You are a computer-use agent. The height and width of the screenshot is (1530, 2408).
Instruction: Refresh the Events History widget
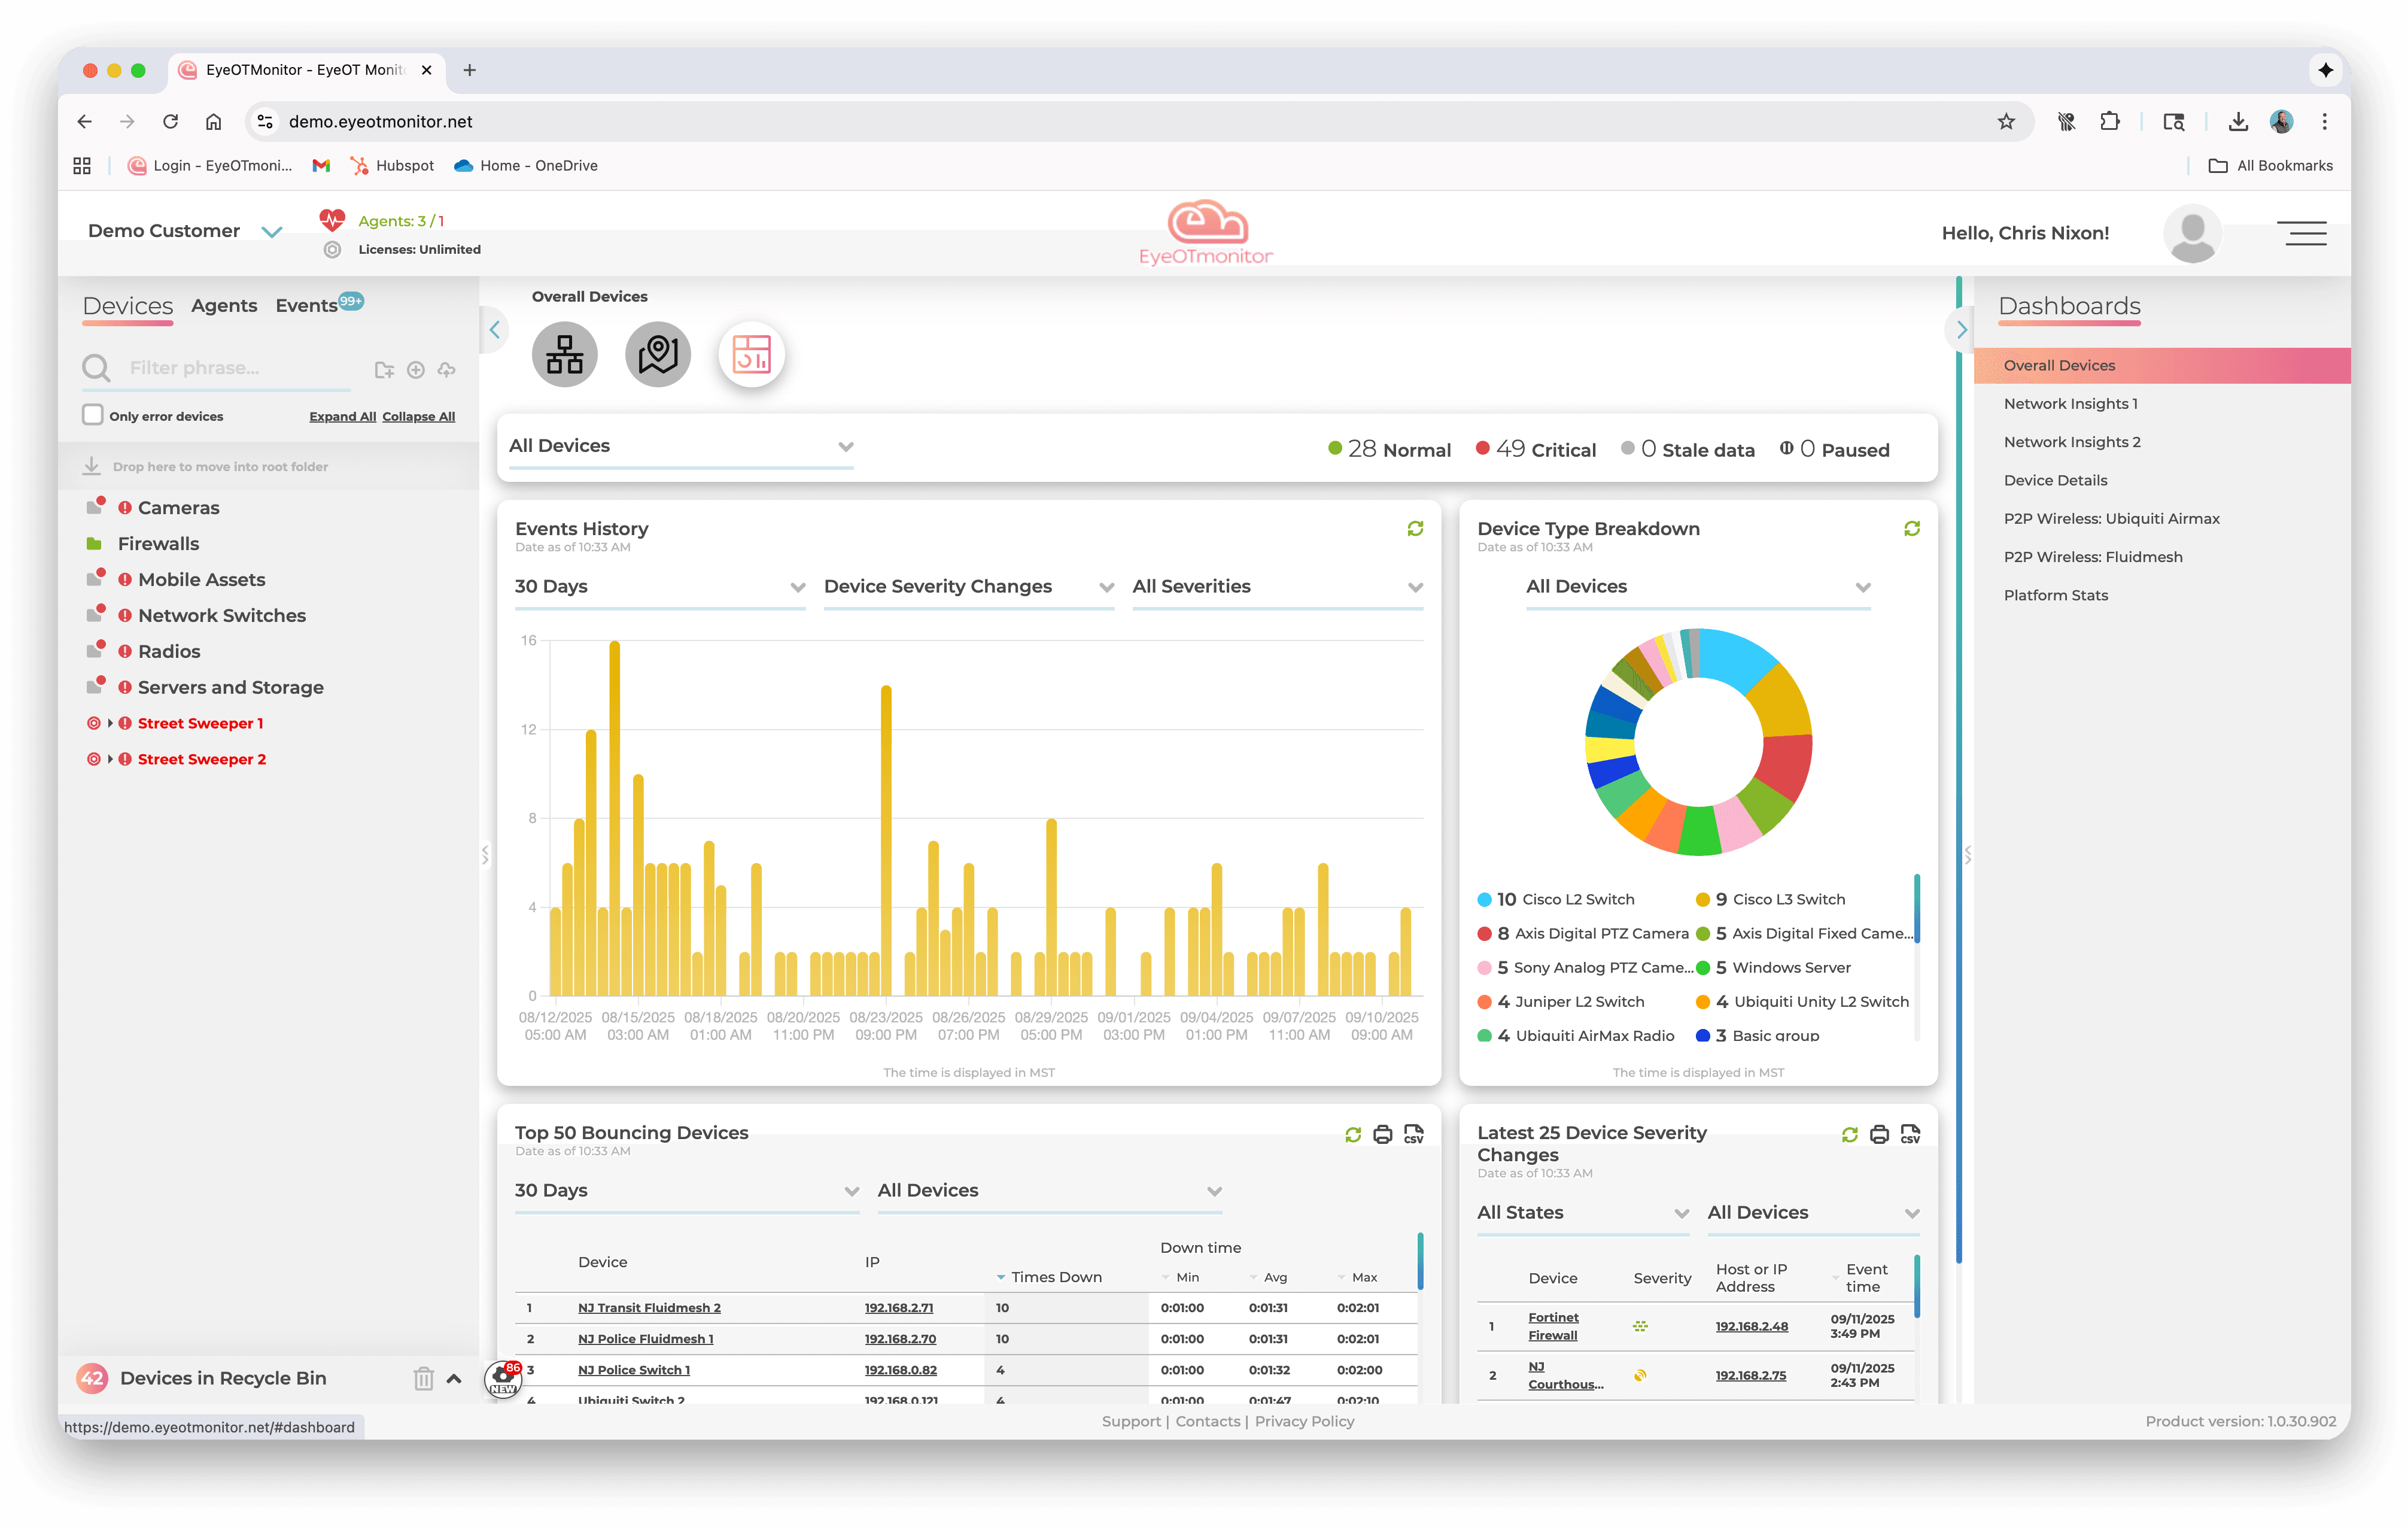coord(1415,528)
